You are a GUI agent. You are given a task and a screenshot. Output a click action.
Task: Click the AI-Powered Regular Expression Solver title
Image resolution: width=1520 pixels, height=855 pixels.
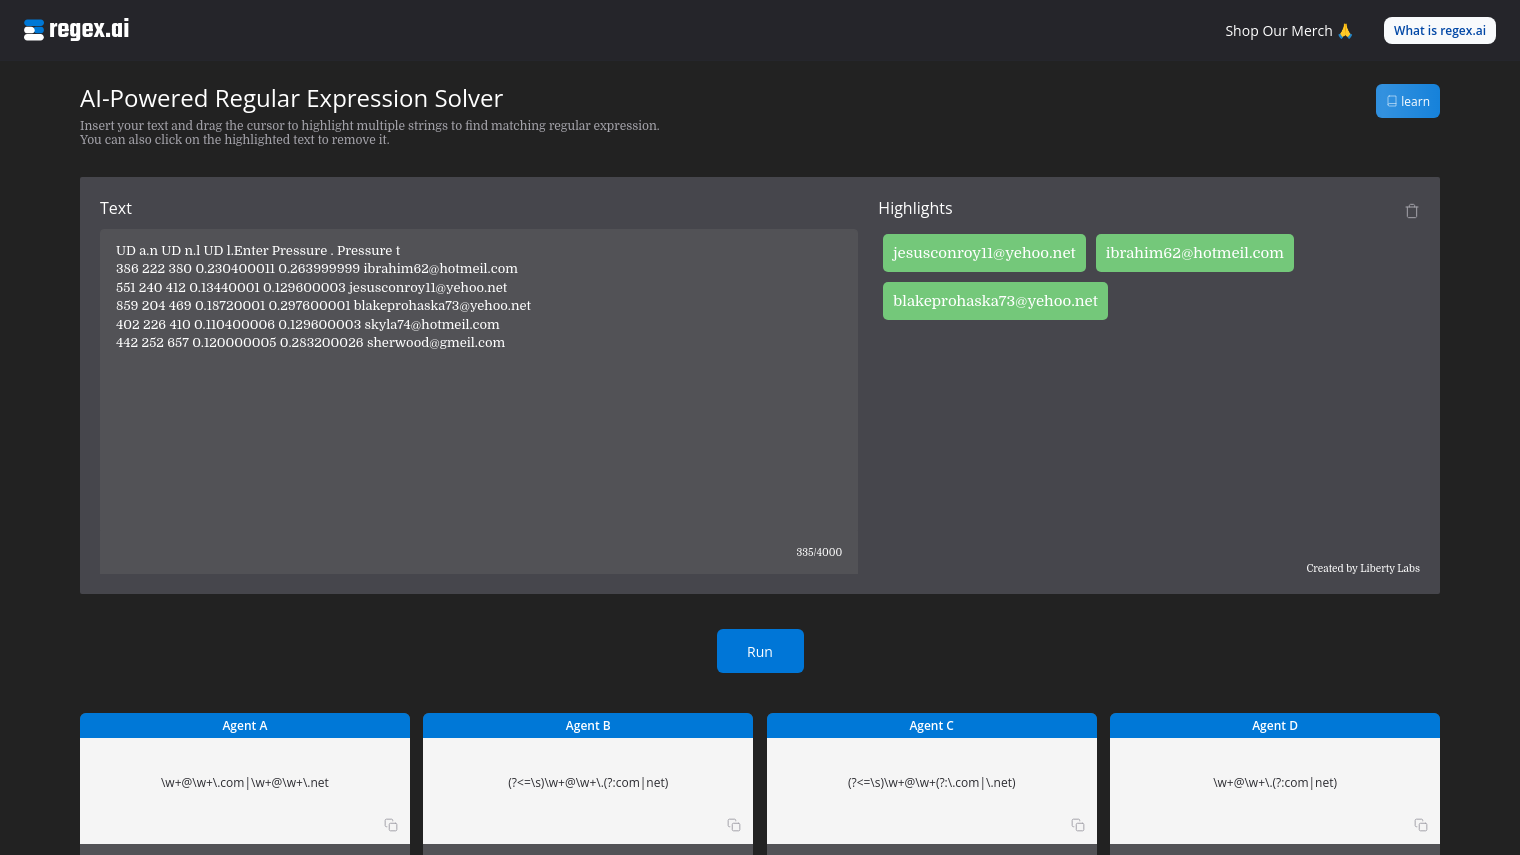pyautogui.click(x=291, y=99)
